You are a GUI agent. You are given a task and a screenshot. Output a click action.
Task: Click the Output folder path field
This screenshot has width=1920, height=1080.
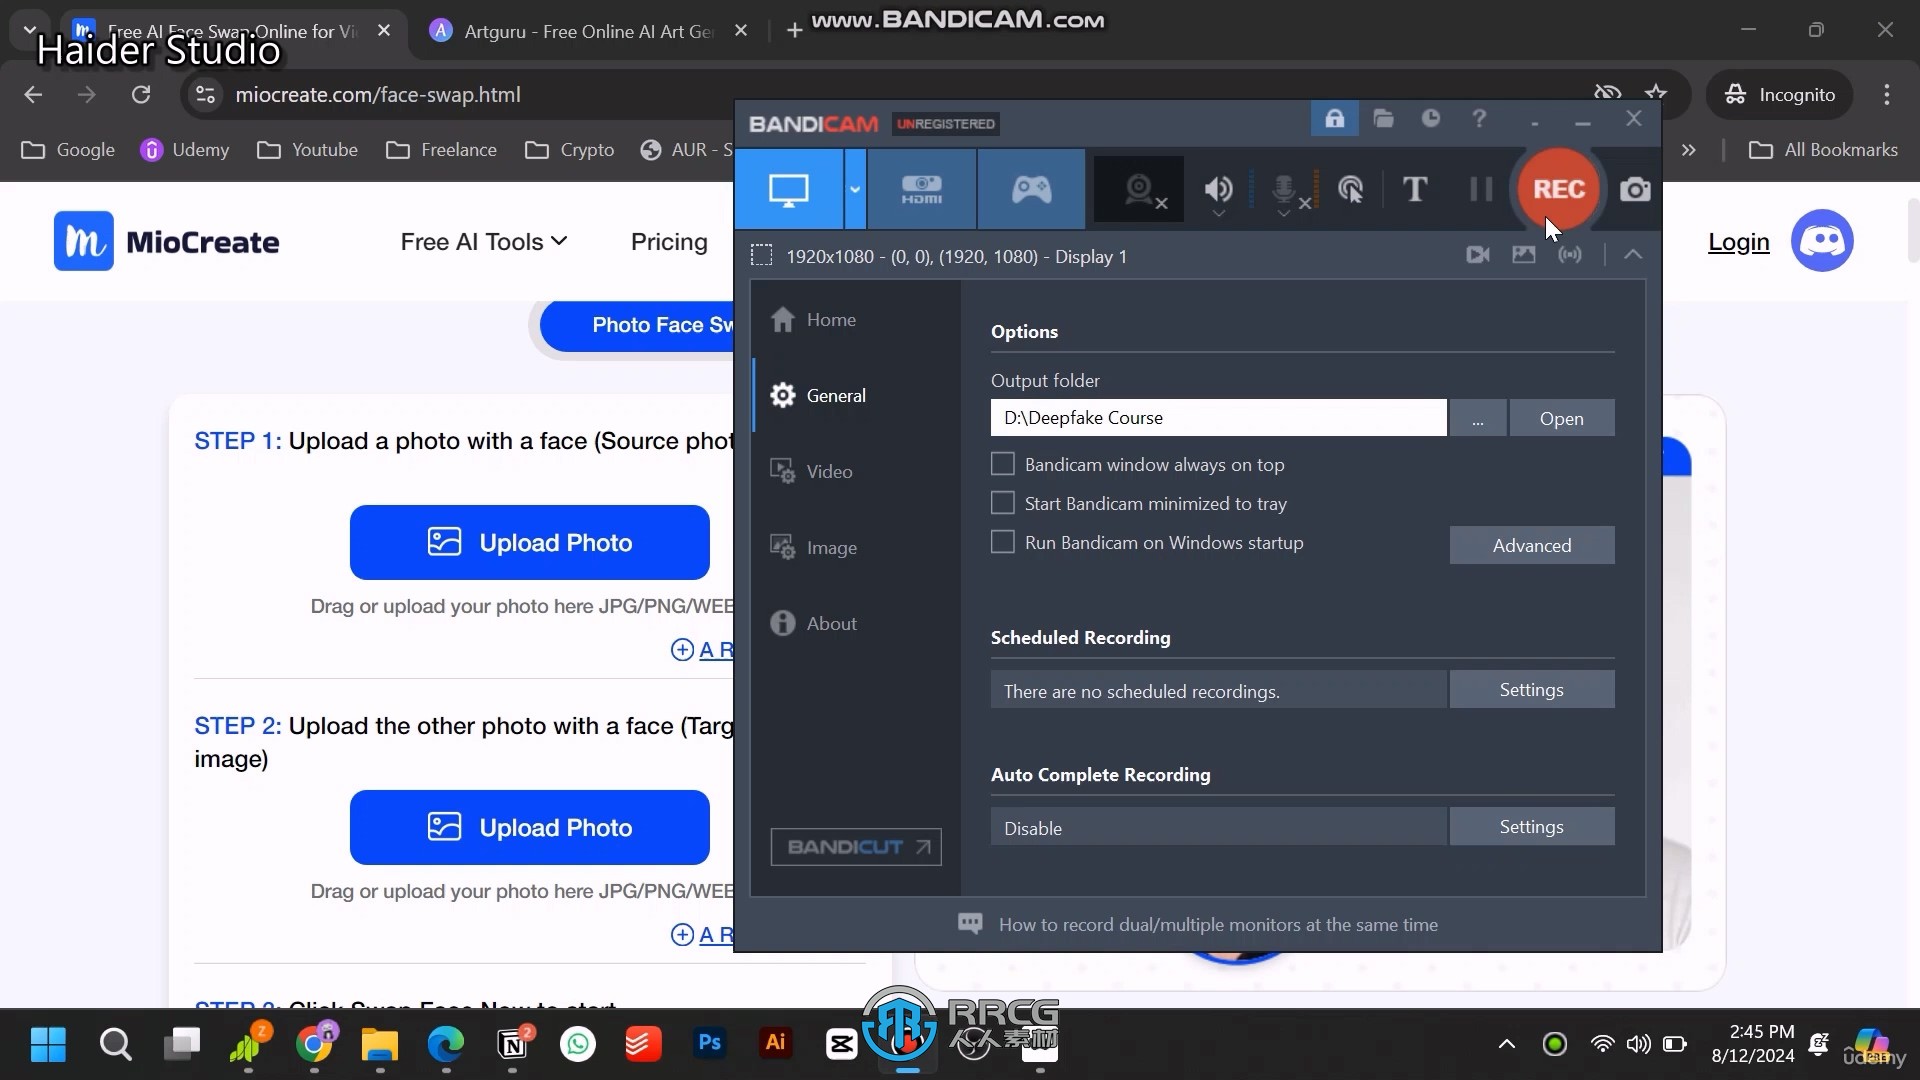click(x=1218, y=418)
